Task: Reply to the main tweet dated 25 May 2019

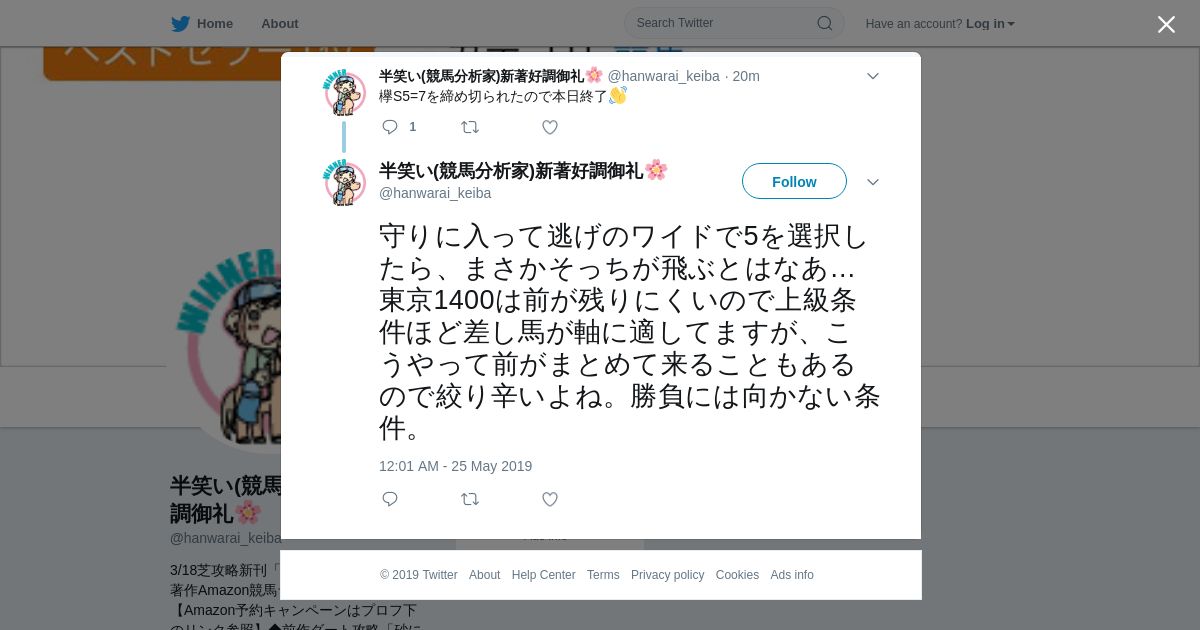Action: point(390,499)
